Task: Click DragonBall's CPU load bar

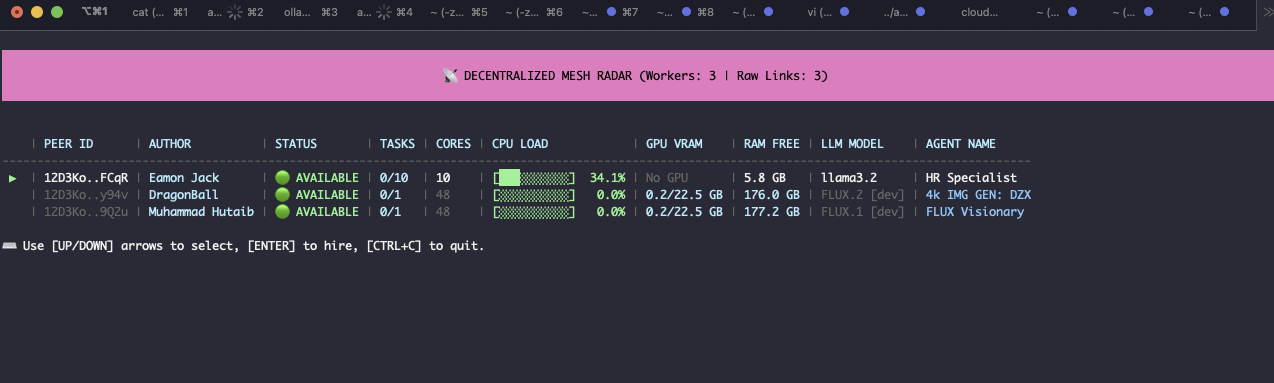Action: tap(534, 195)
